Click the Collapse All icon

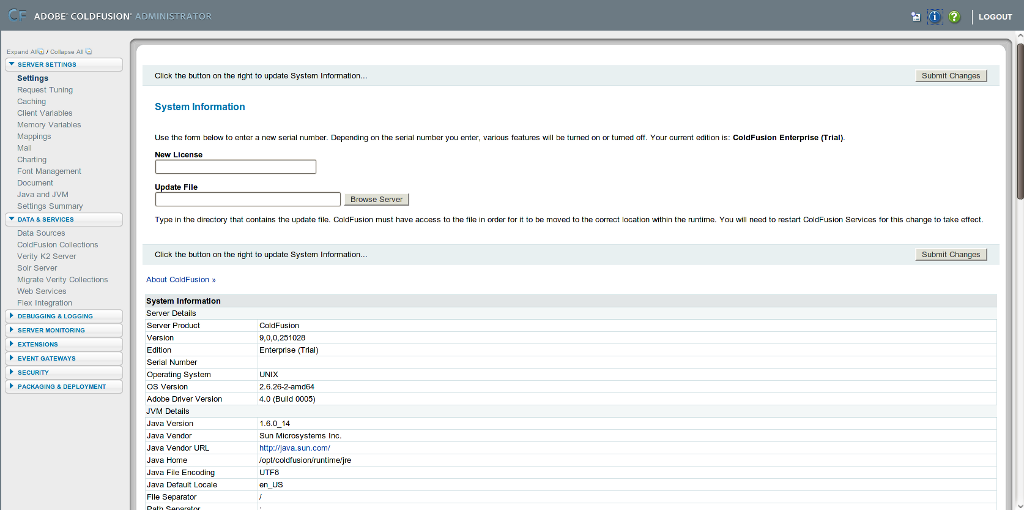[x=89, y=52]
